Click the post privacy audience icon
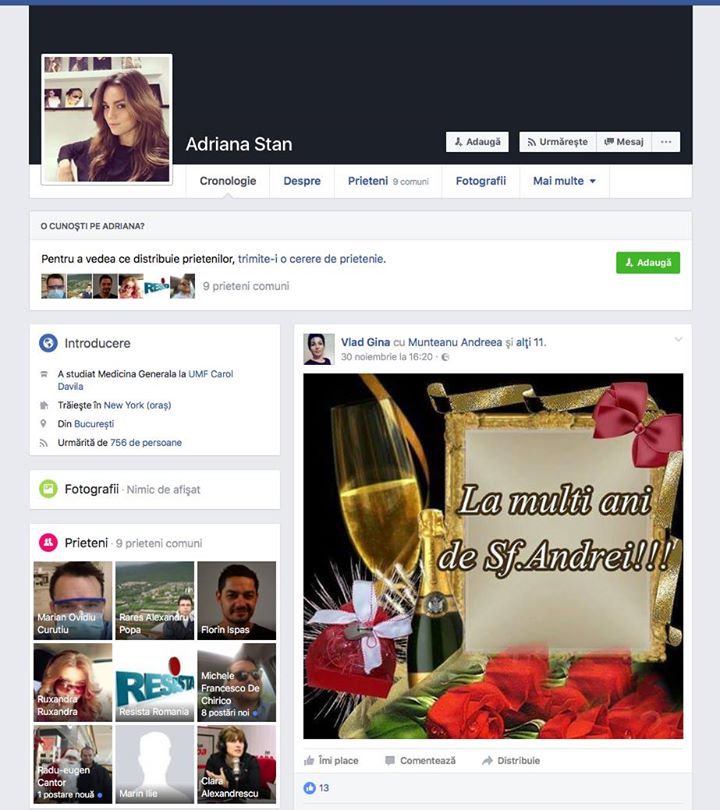The width and height of the screenshot is (720, 810). pyautogui.click(x=446, y=357)
